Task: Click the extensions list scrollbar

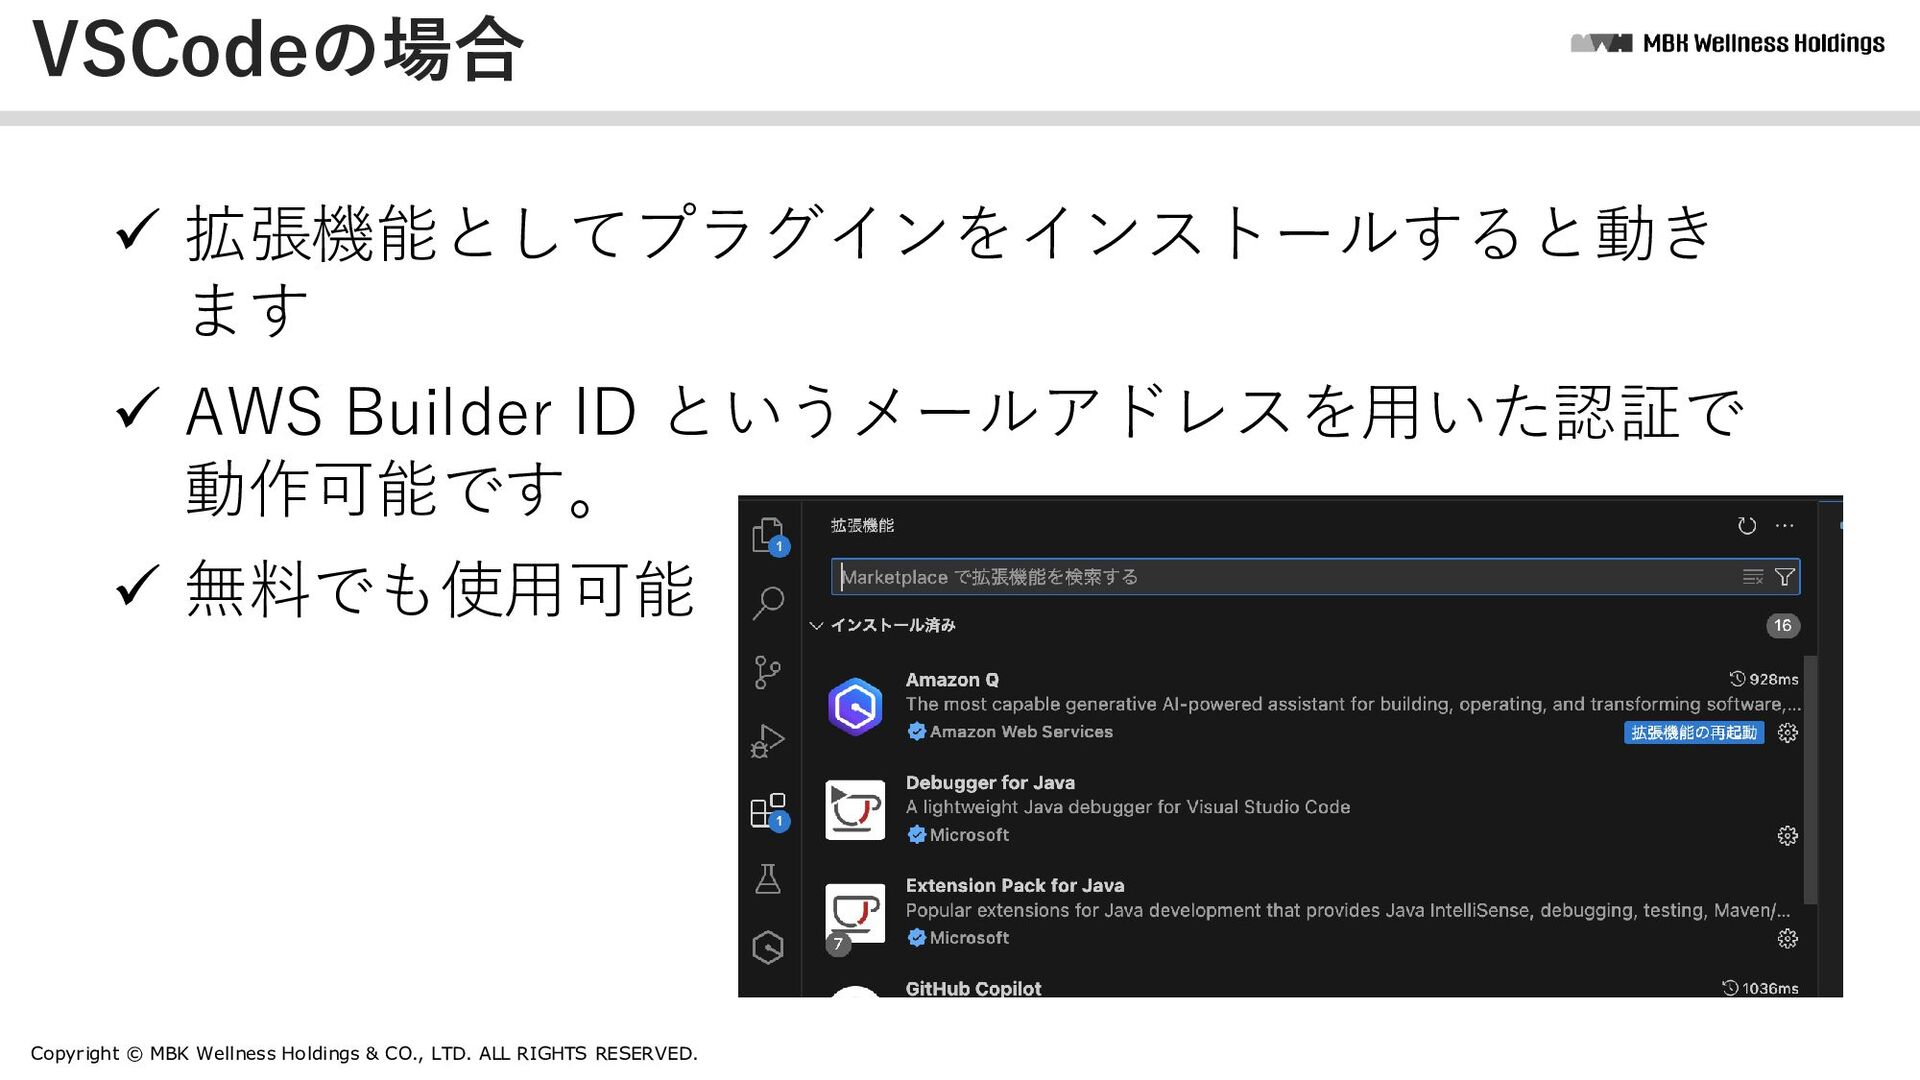Action: point(1810,780)
